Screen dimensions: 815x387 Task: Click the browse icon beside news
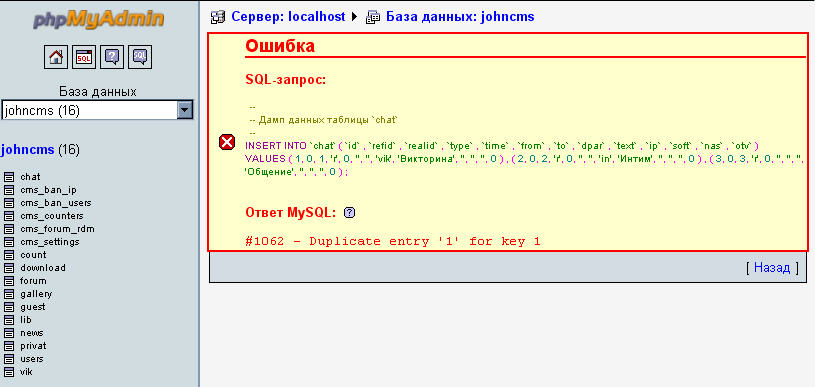tap(9, 333)
